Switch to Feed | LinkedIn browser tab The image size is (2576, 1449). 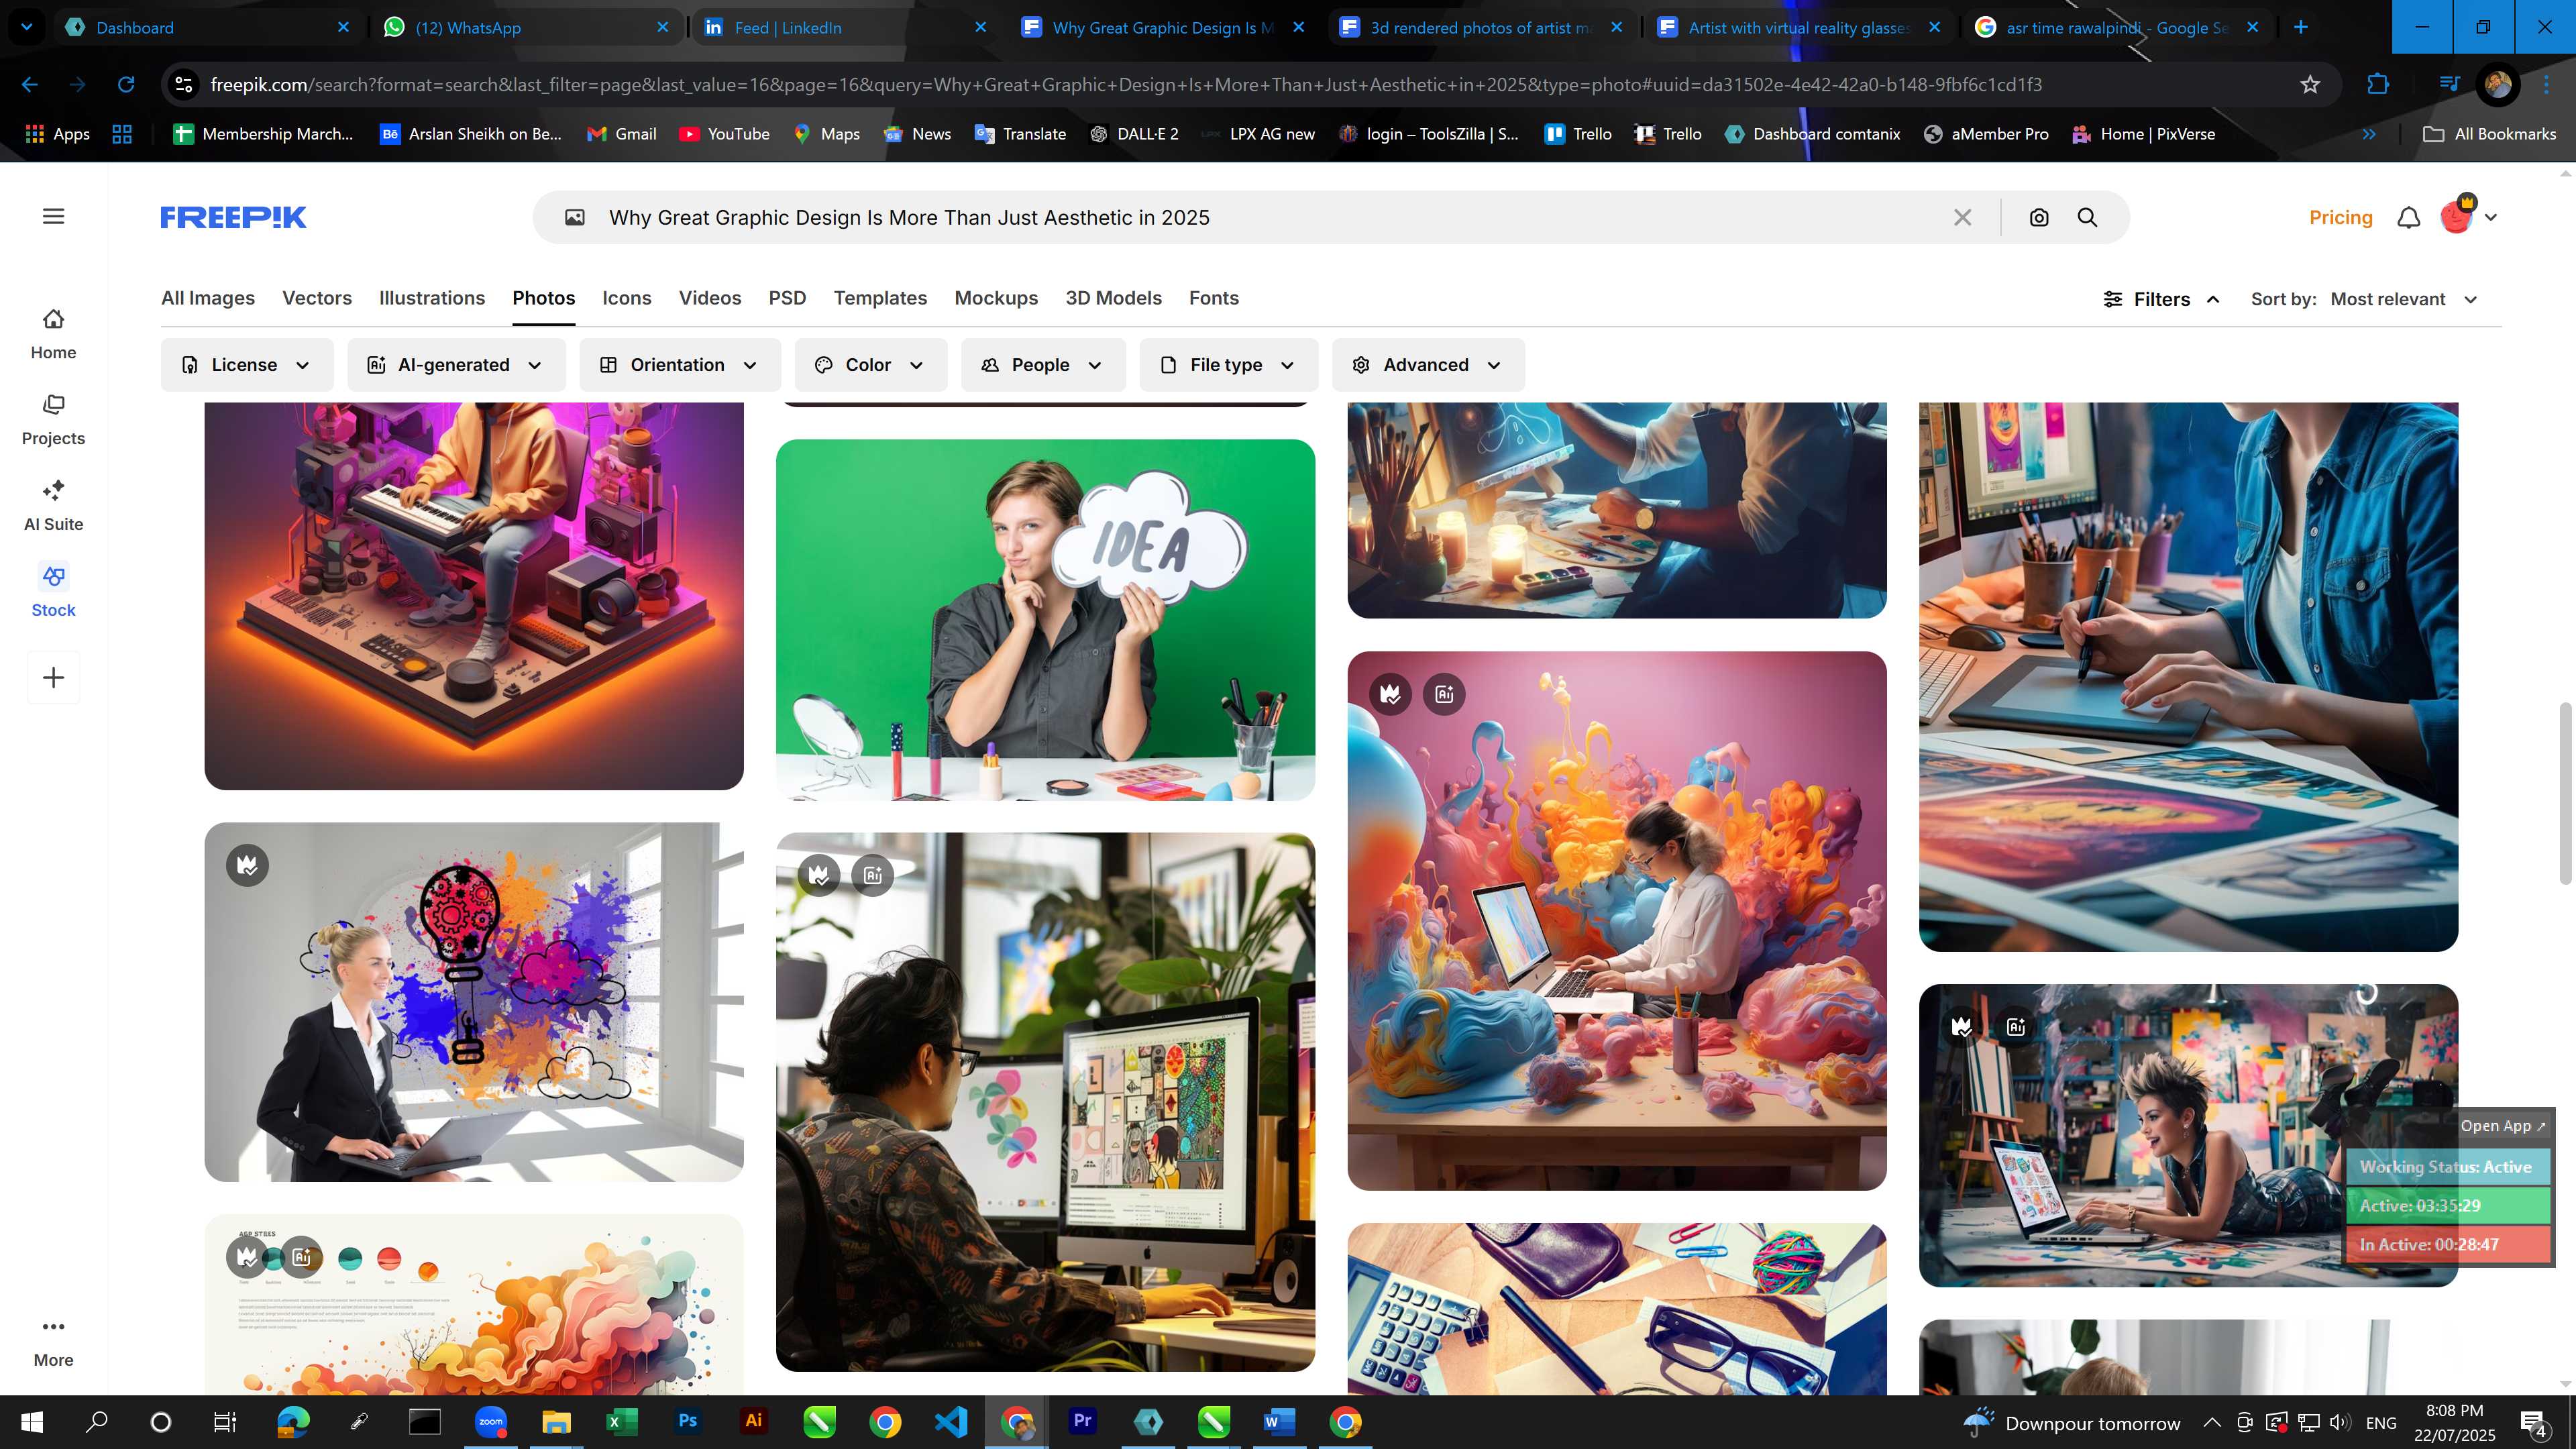(844, 27)
